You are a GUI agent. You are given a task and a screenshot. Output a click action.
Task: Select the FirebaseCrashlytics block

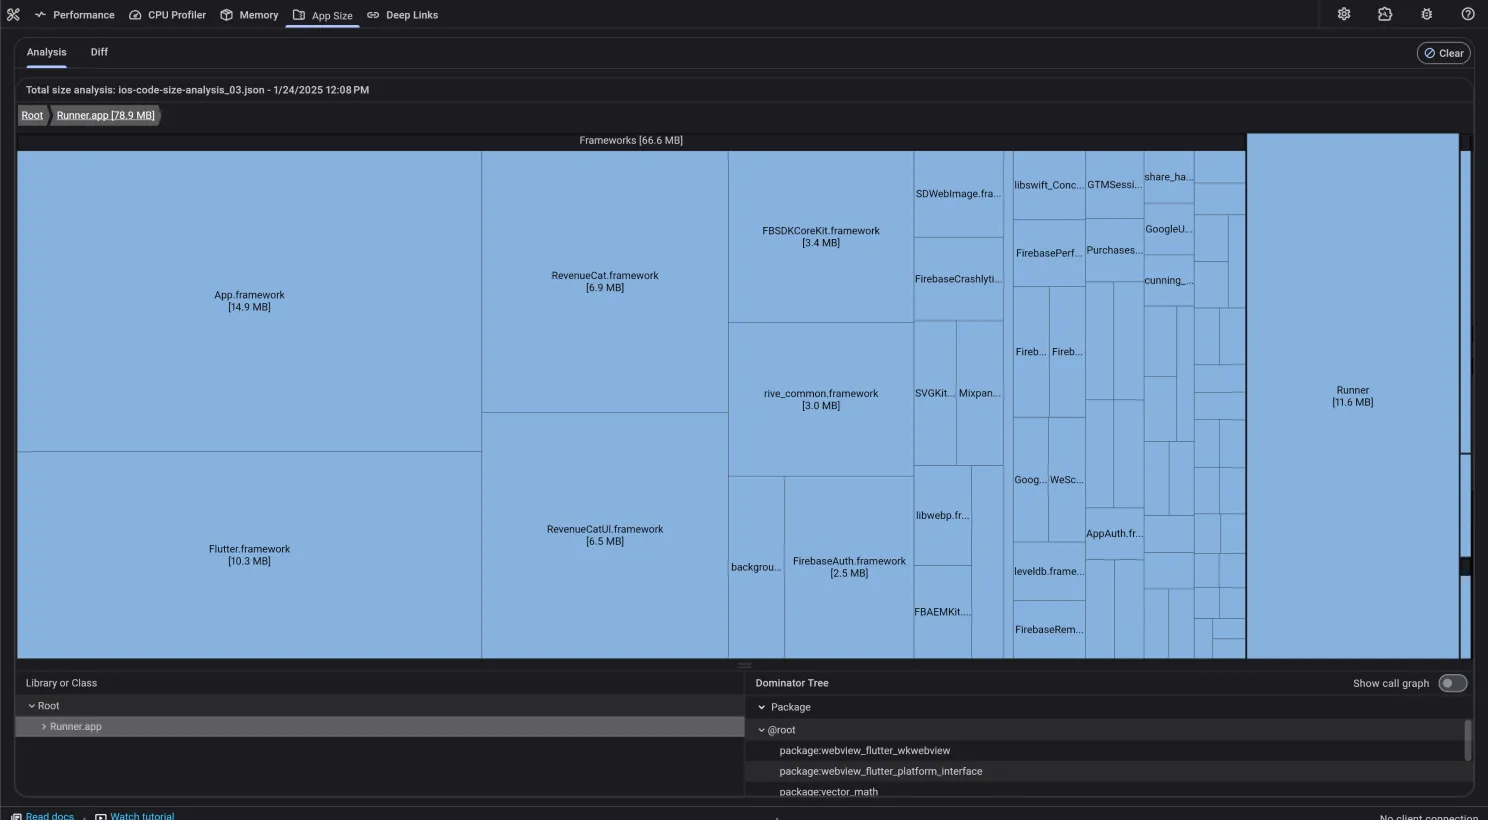pyautogui.click(x=958, y=279)
